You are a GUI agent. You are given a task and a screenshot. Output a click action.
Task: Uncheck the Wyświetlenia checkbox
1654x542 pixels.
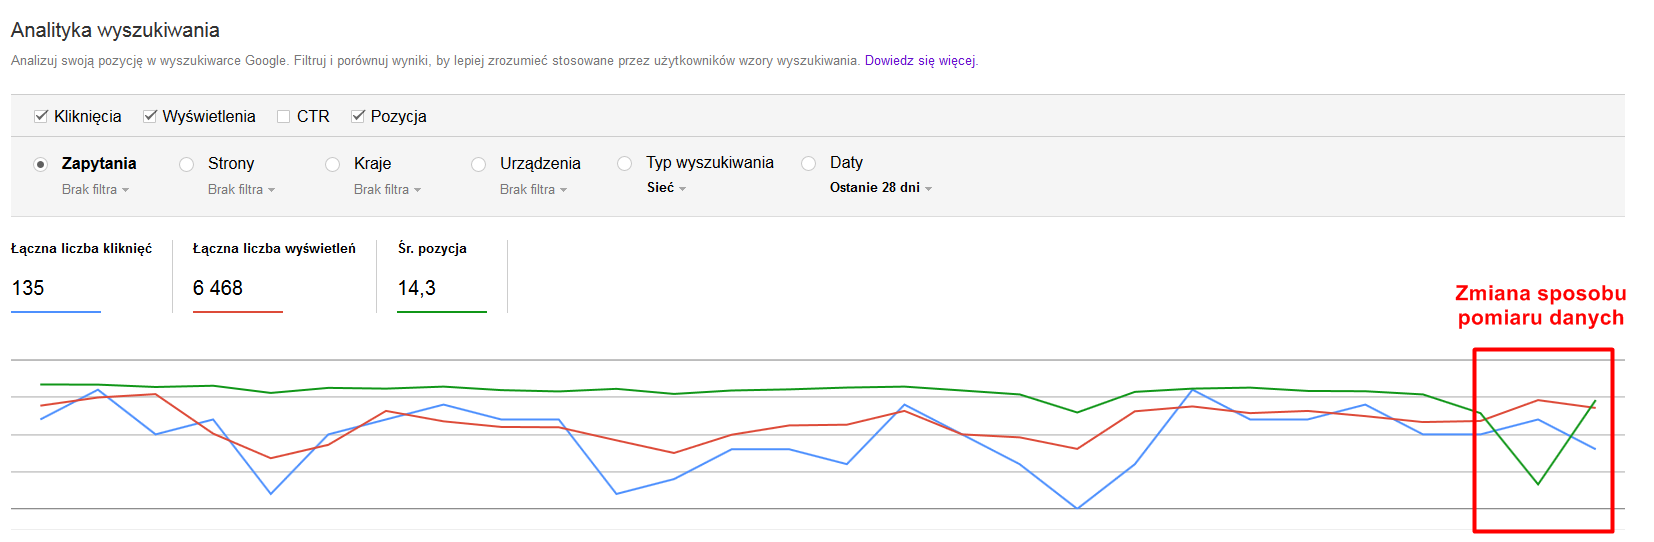(x=150, y=116)
